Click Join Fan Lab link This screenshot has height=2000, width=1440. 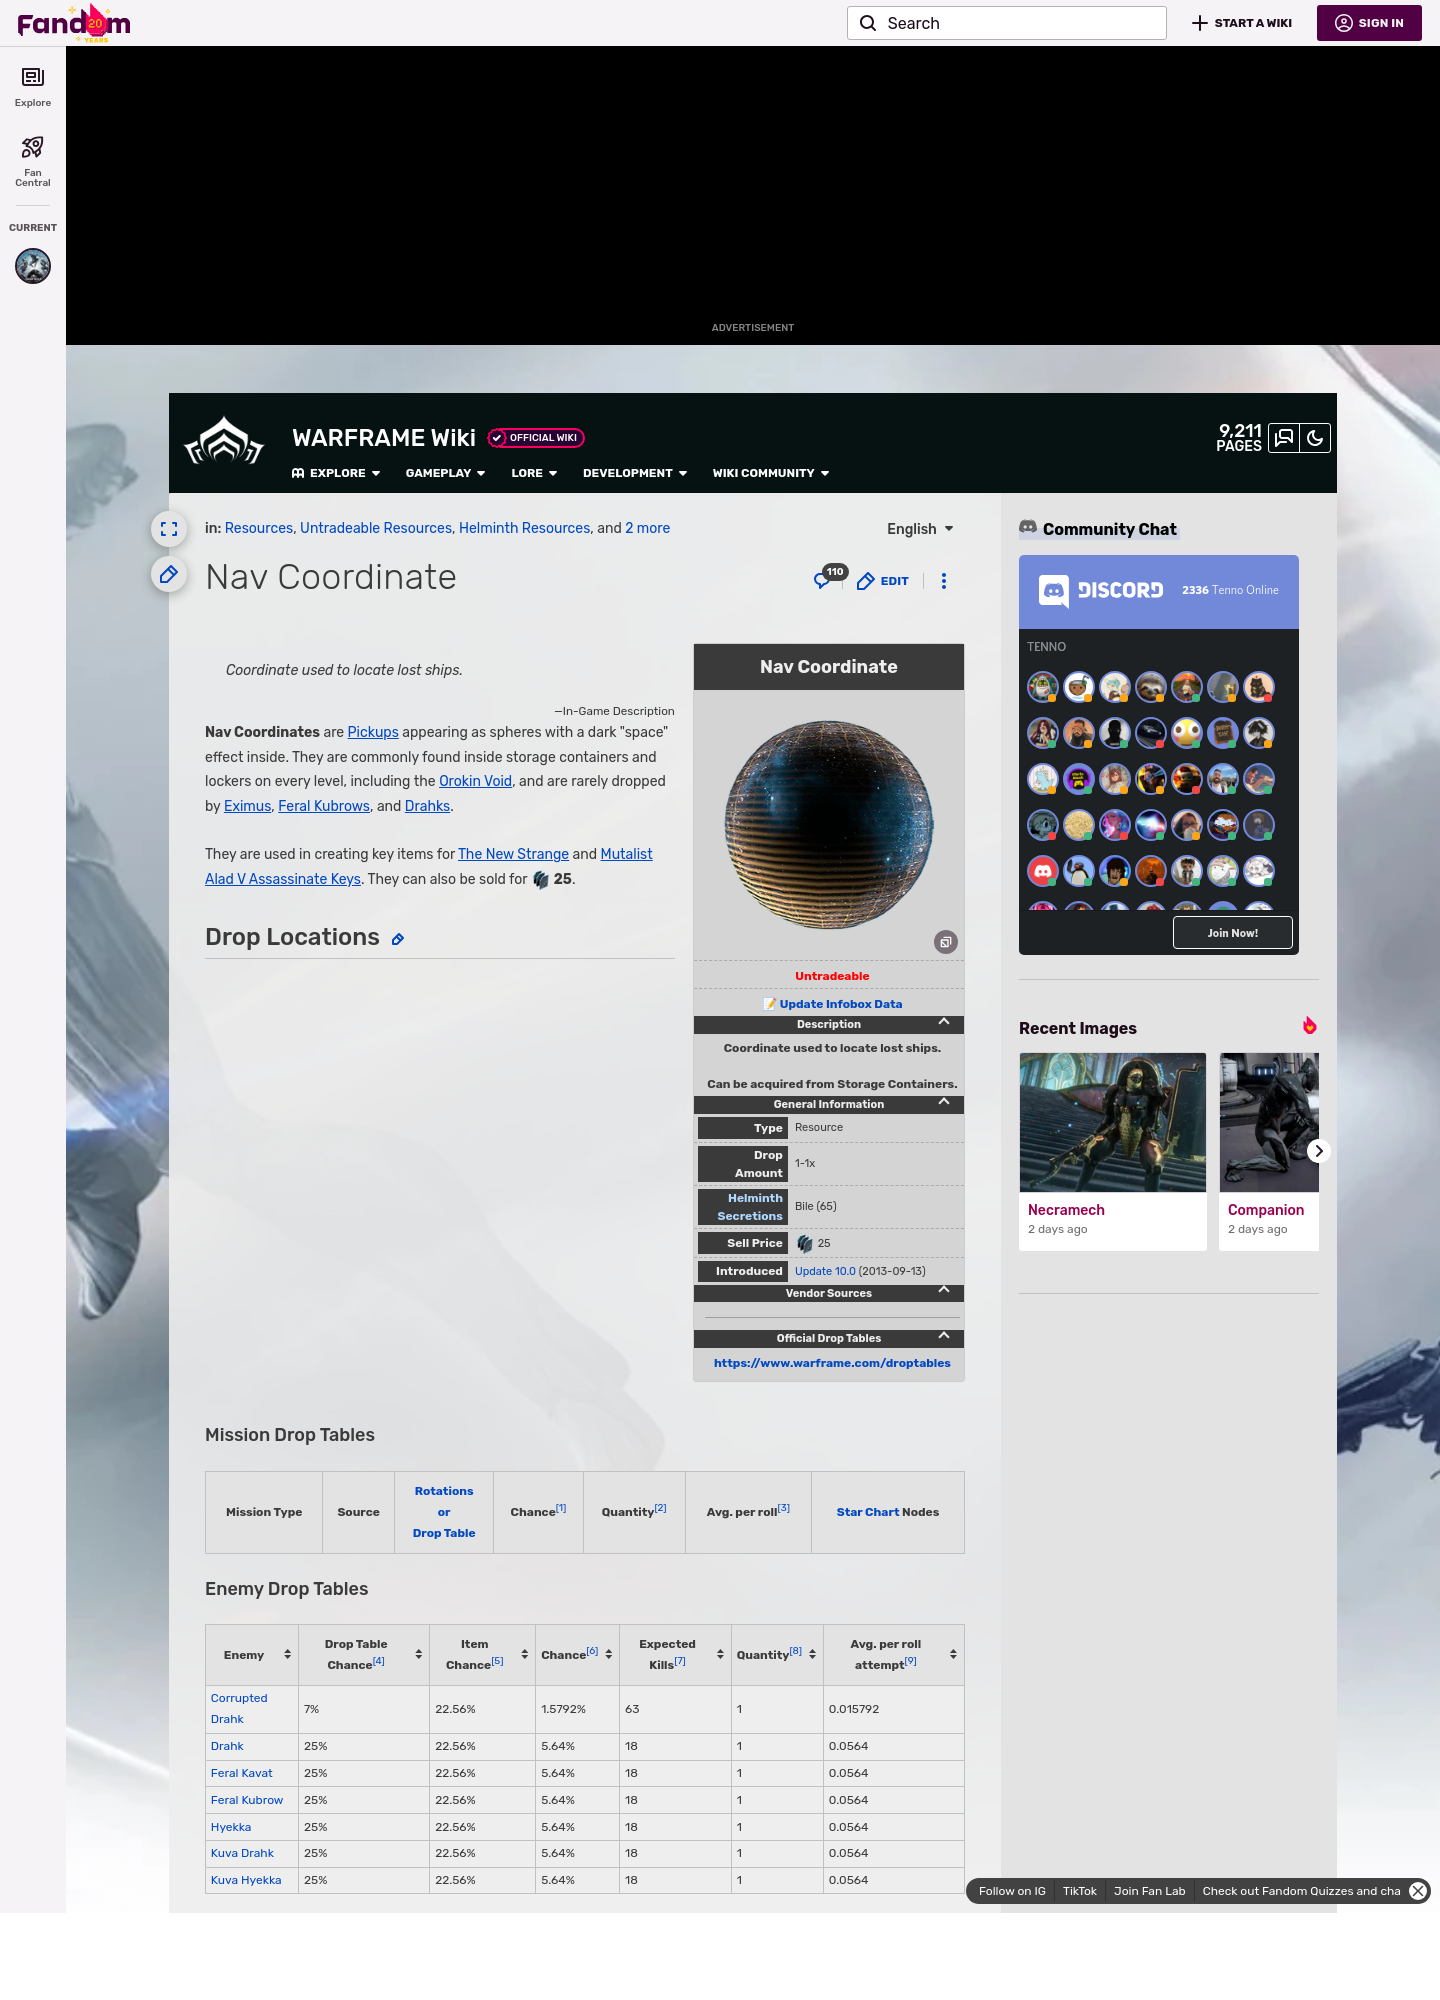[x=1150, y=1891]
